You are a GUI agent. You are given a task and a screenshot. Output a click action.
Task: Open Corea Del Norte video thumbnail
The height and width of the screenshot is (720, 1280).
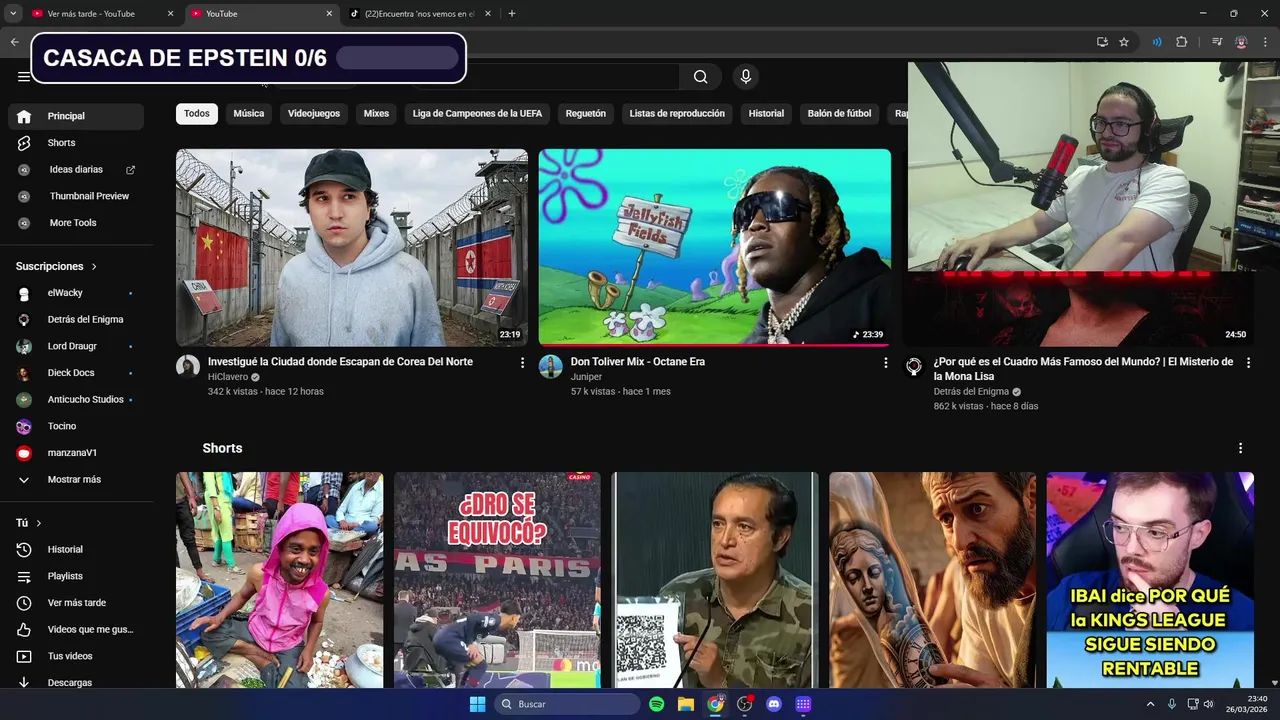[x=352, y=247]
